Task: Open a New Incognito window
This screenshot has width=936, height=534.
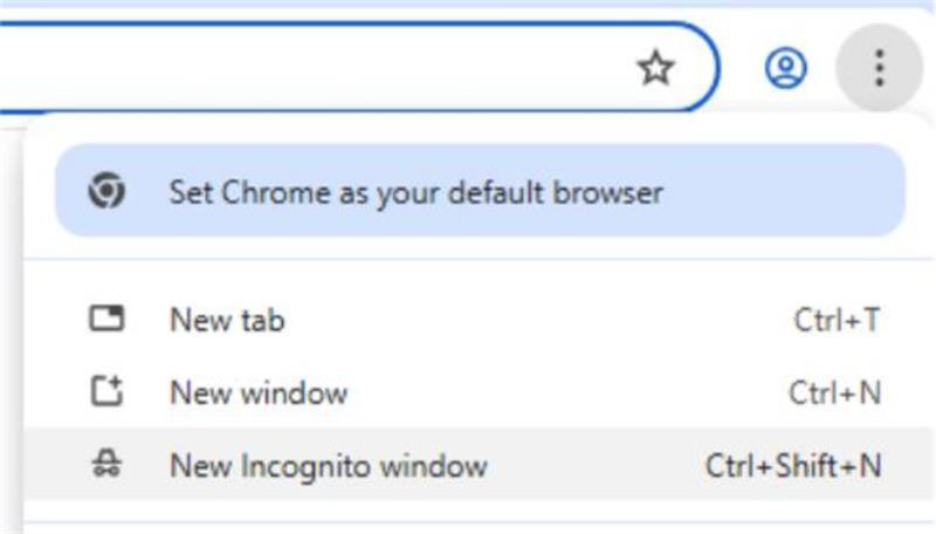Action: click(480, 465)
